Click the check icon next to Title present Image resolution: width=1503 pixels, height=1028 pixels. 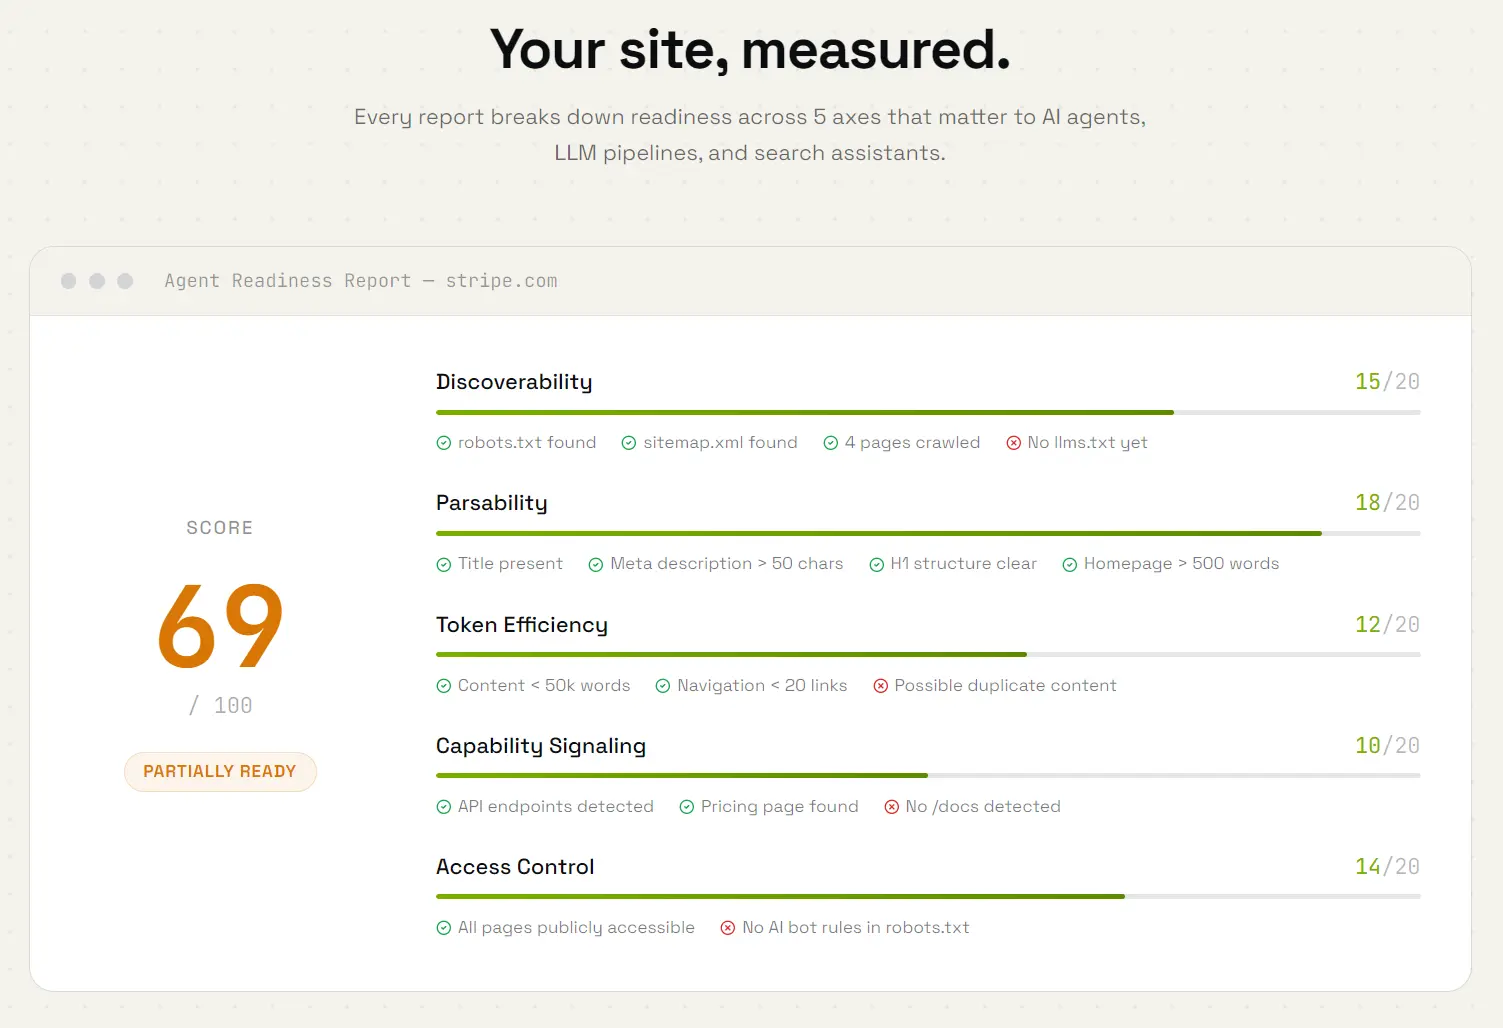pyautogui.click(x=444, y=565)
